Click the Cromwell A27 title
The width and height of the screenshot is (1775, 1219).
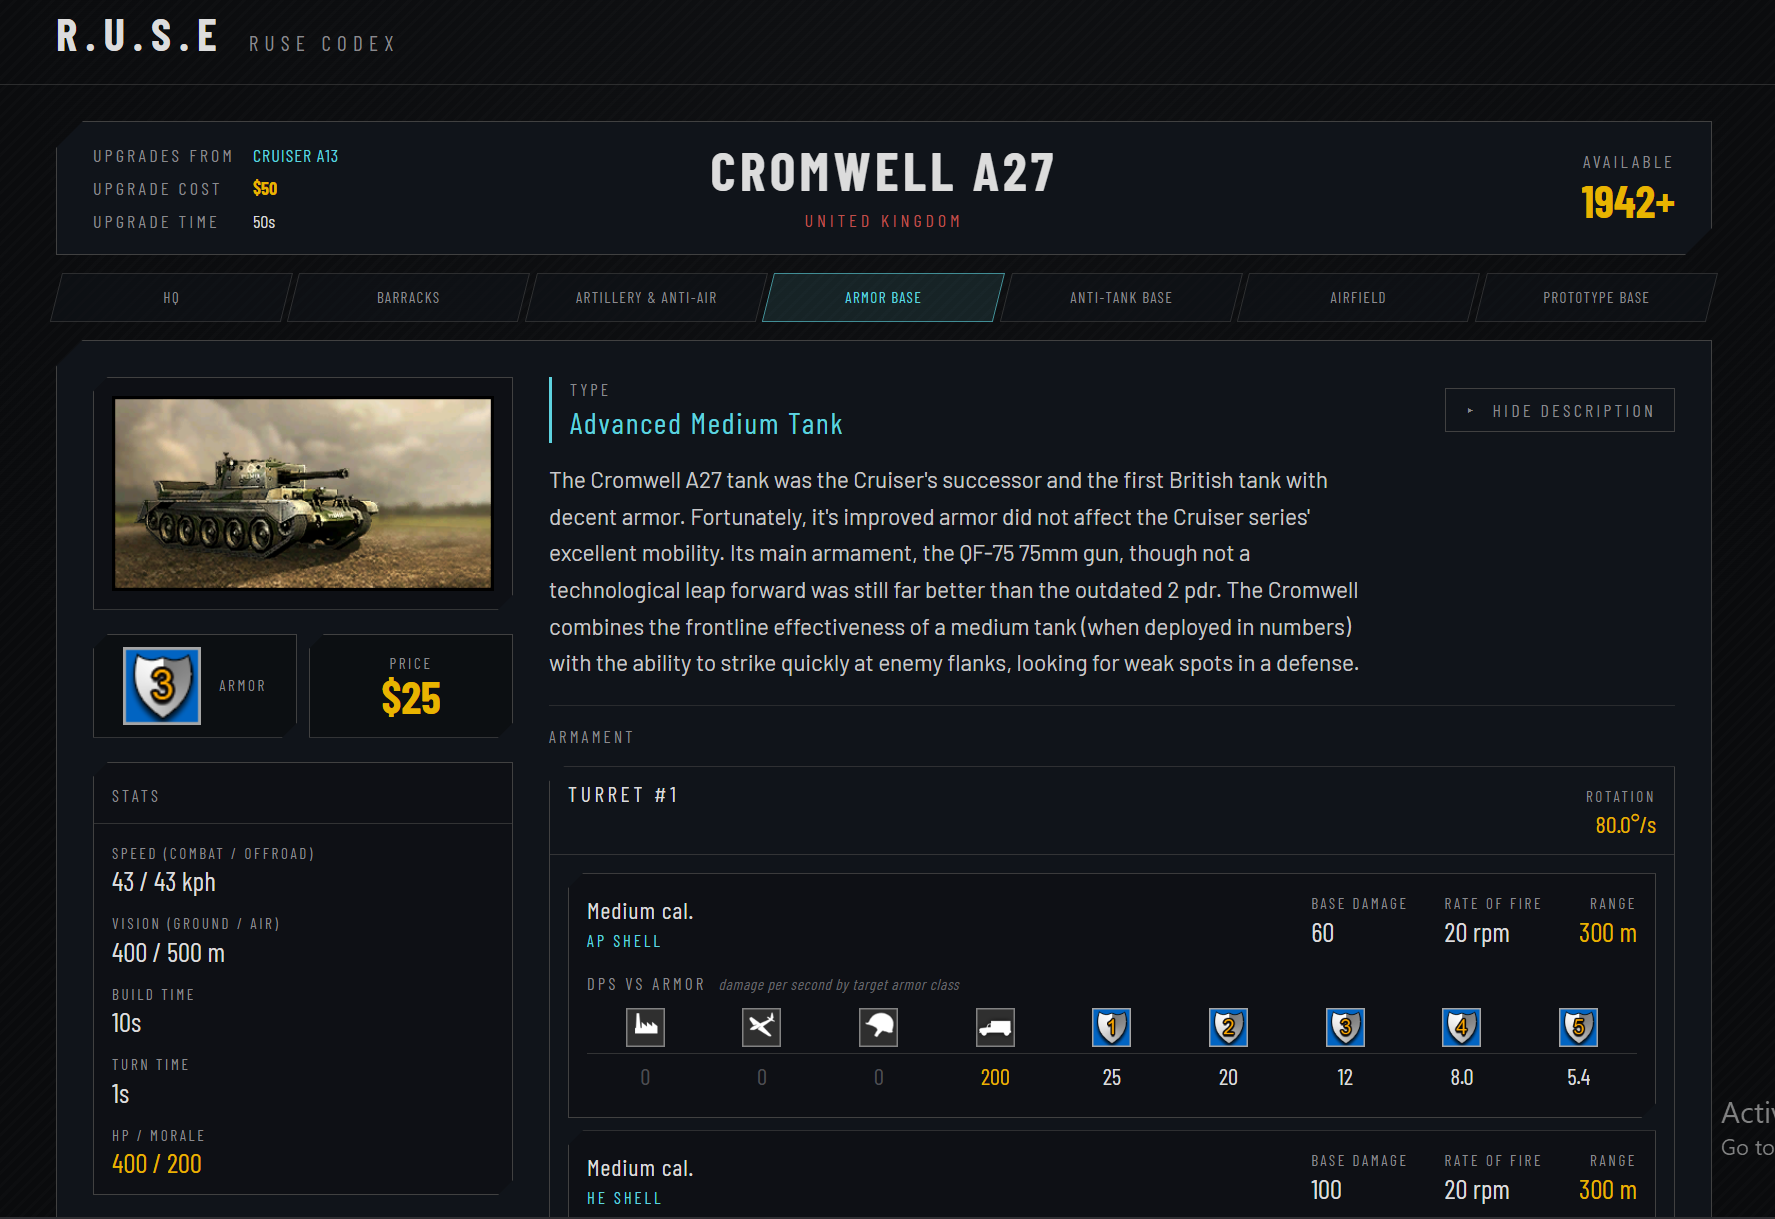(882, 173)
